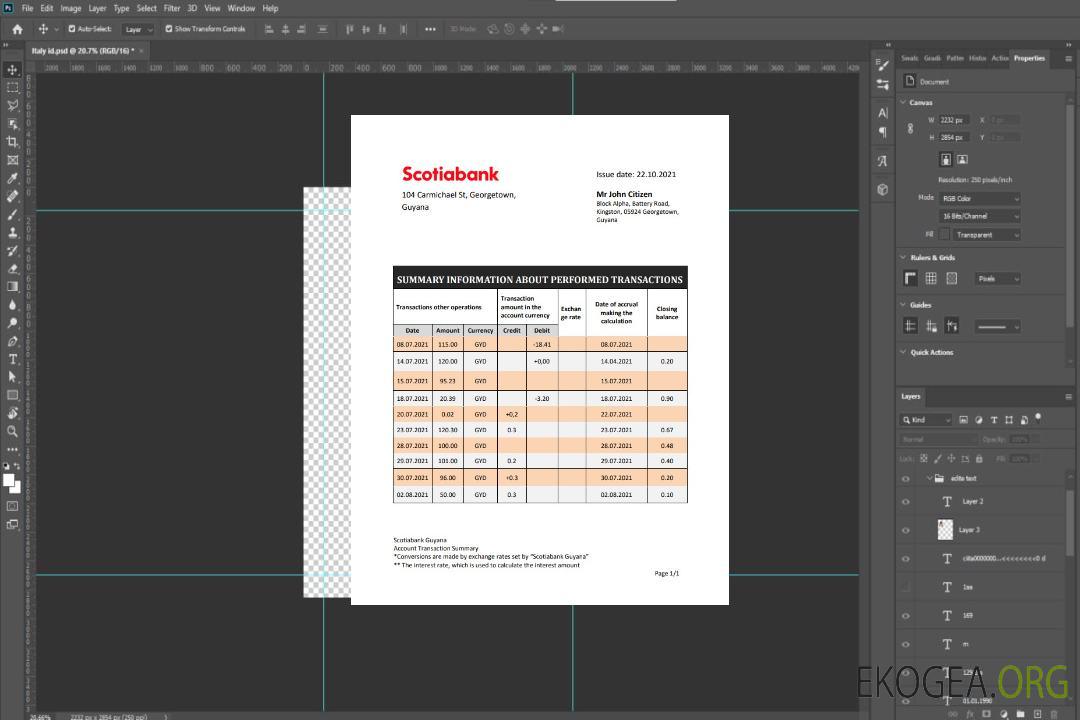Select the Clone Stamp tool
Image resolution: width=1080 pixels, height=720 pixels.
12,233
